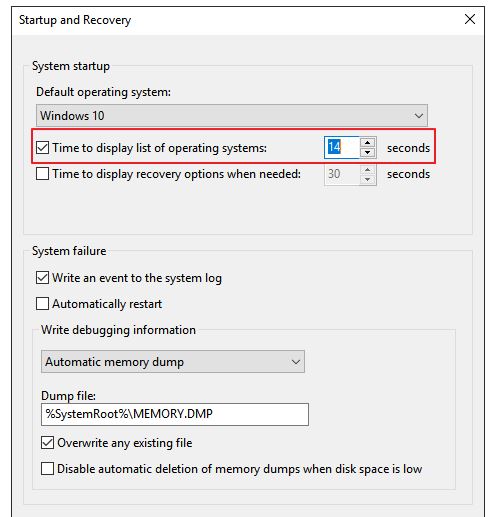Viewport: 498px width, 517px height.
Task: Open the Automatic memory dump dropdown
Action: 173,361
